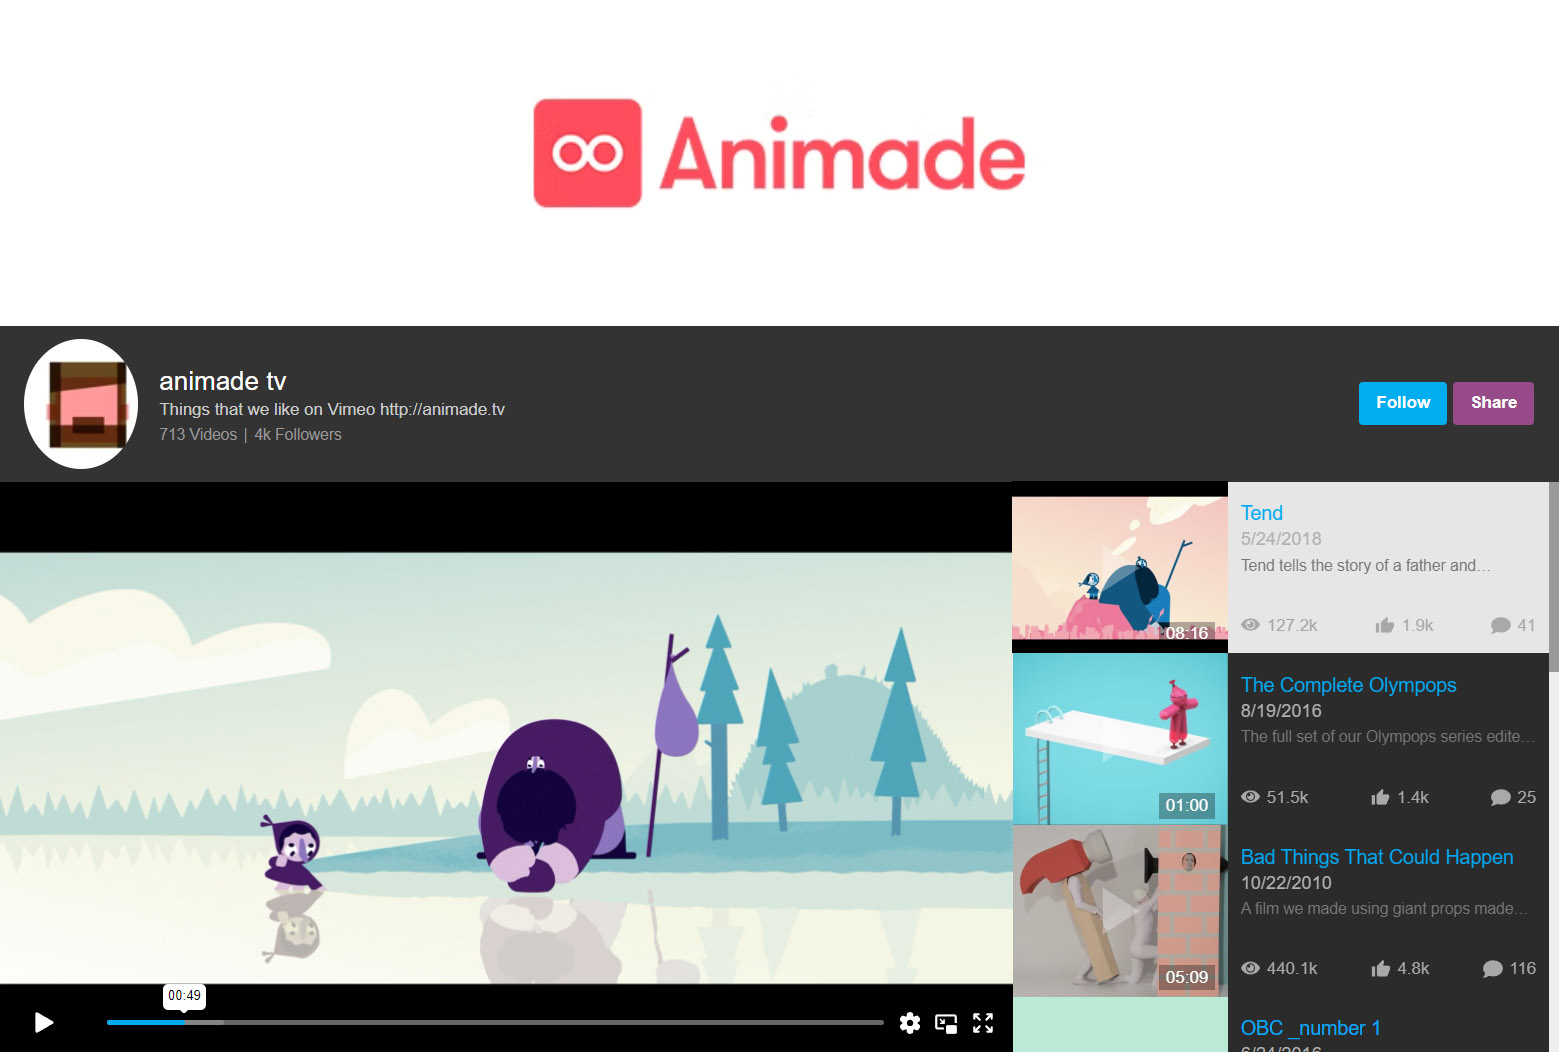Open The Complete Olympops title link
The image size is (1559, 1052).
pos(1348,685)
